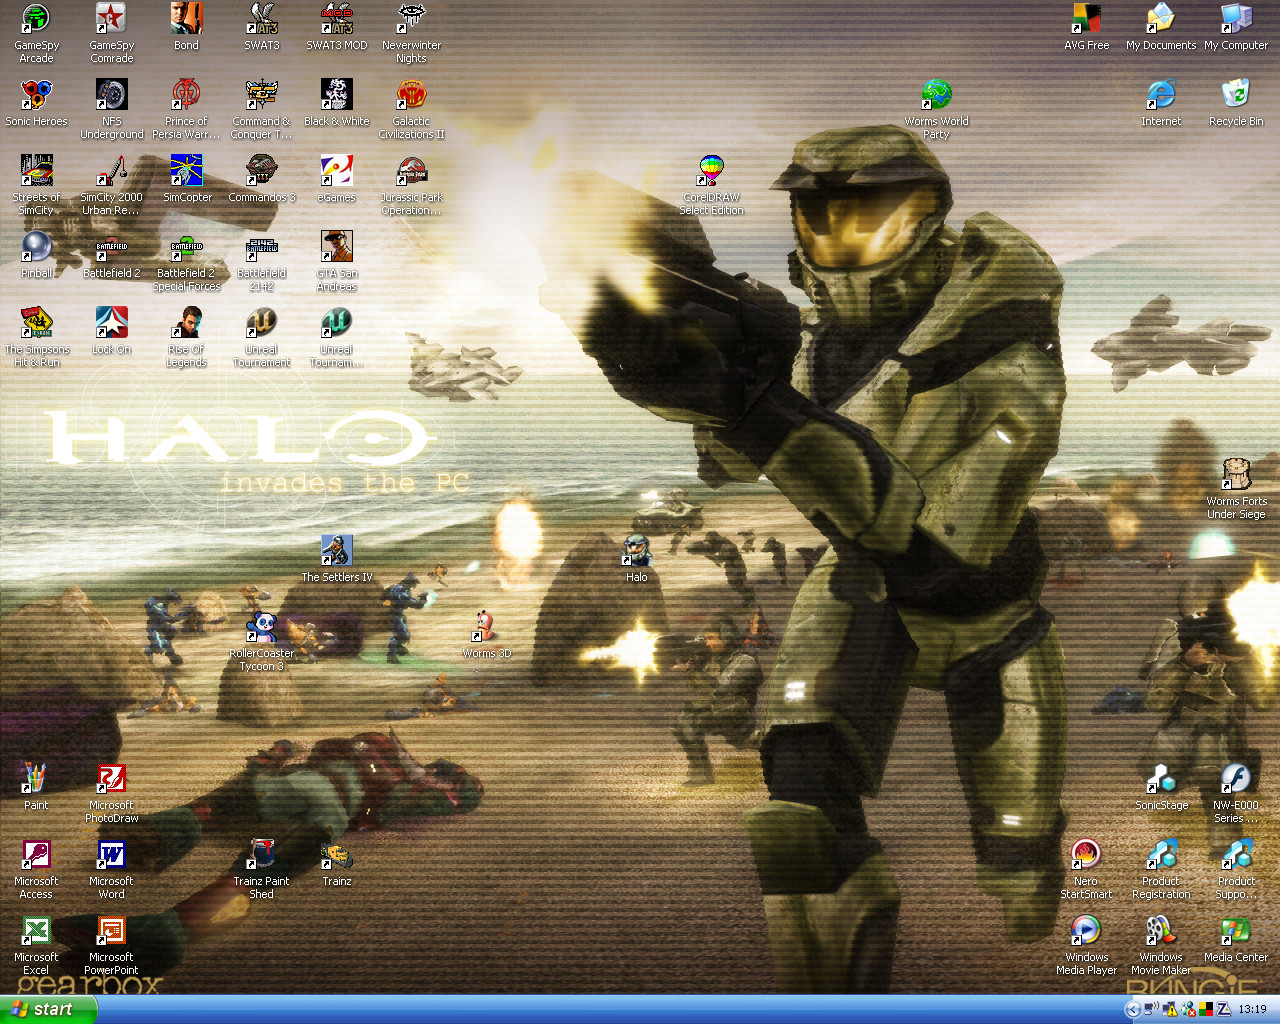Click the Lock On game icon
The image size is (1280, 1024).
[111, 331]
